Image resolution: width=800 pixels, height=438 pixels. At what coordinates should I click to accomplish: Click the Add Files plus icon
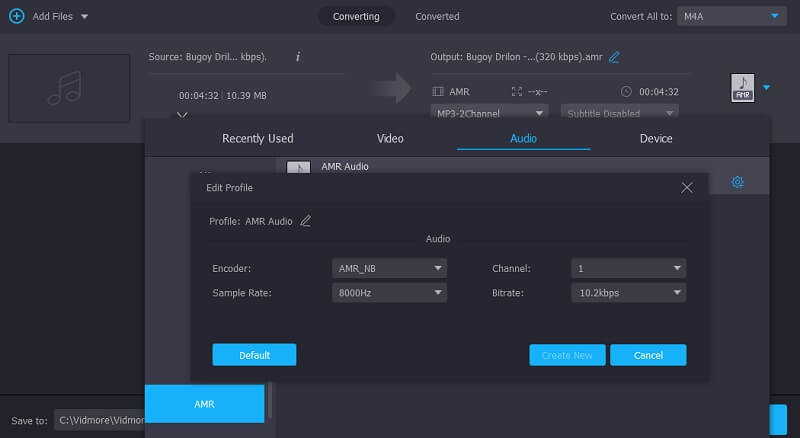coord(16,16)
